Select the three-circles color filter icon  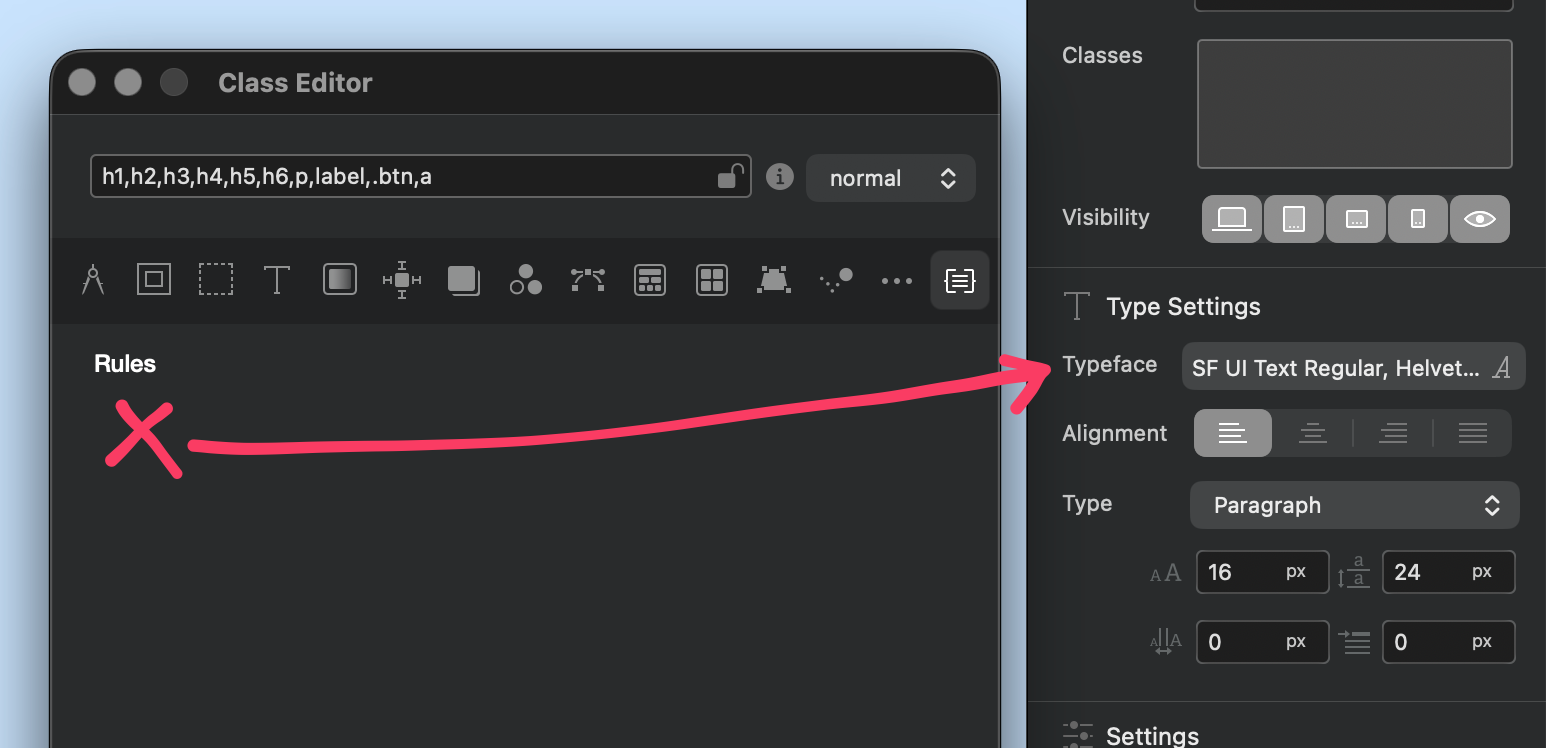(526, 280)
